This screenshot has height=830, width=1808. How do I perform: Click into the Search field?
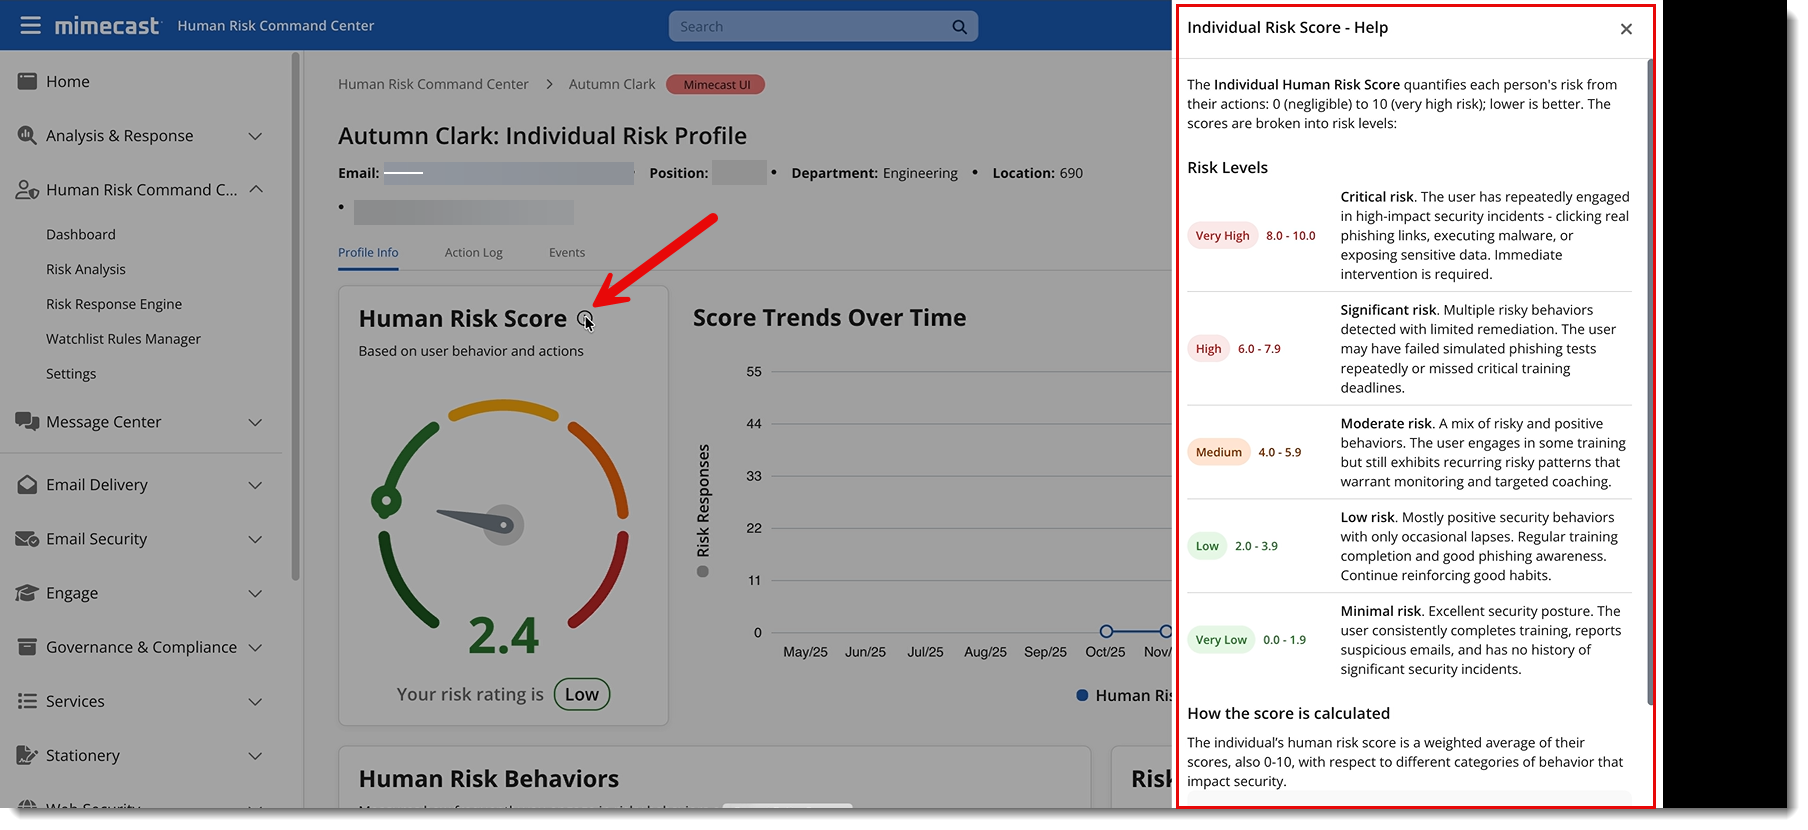tap(810, 27)
